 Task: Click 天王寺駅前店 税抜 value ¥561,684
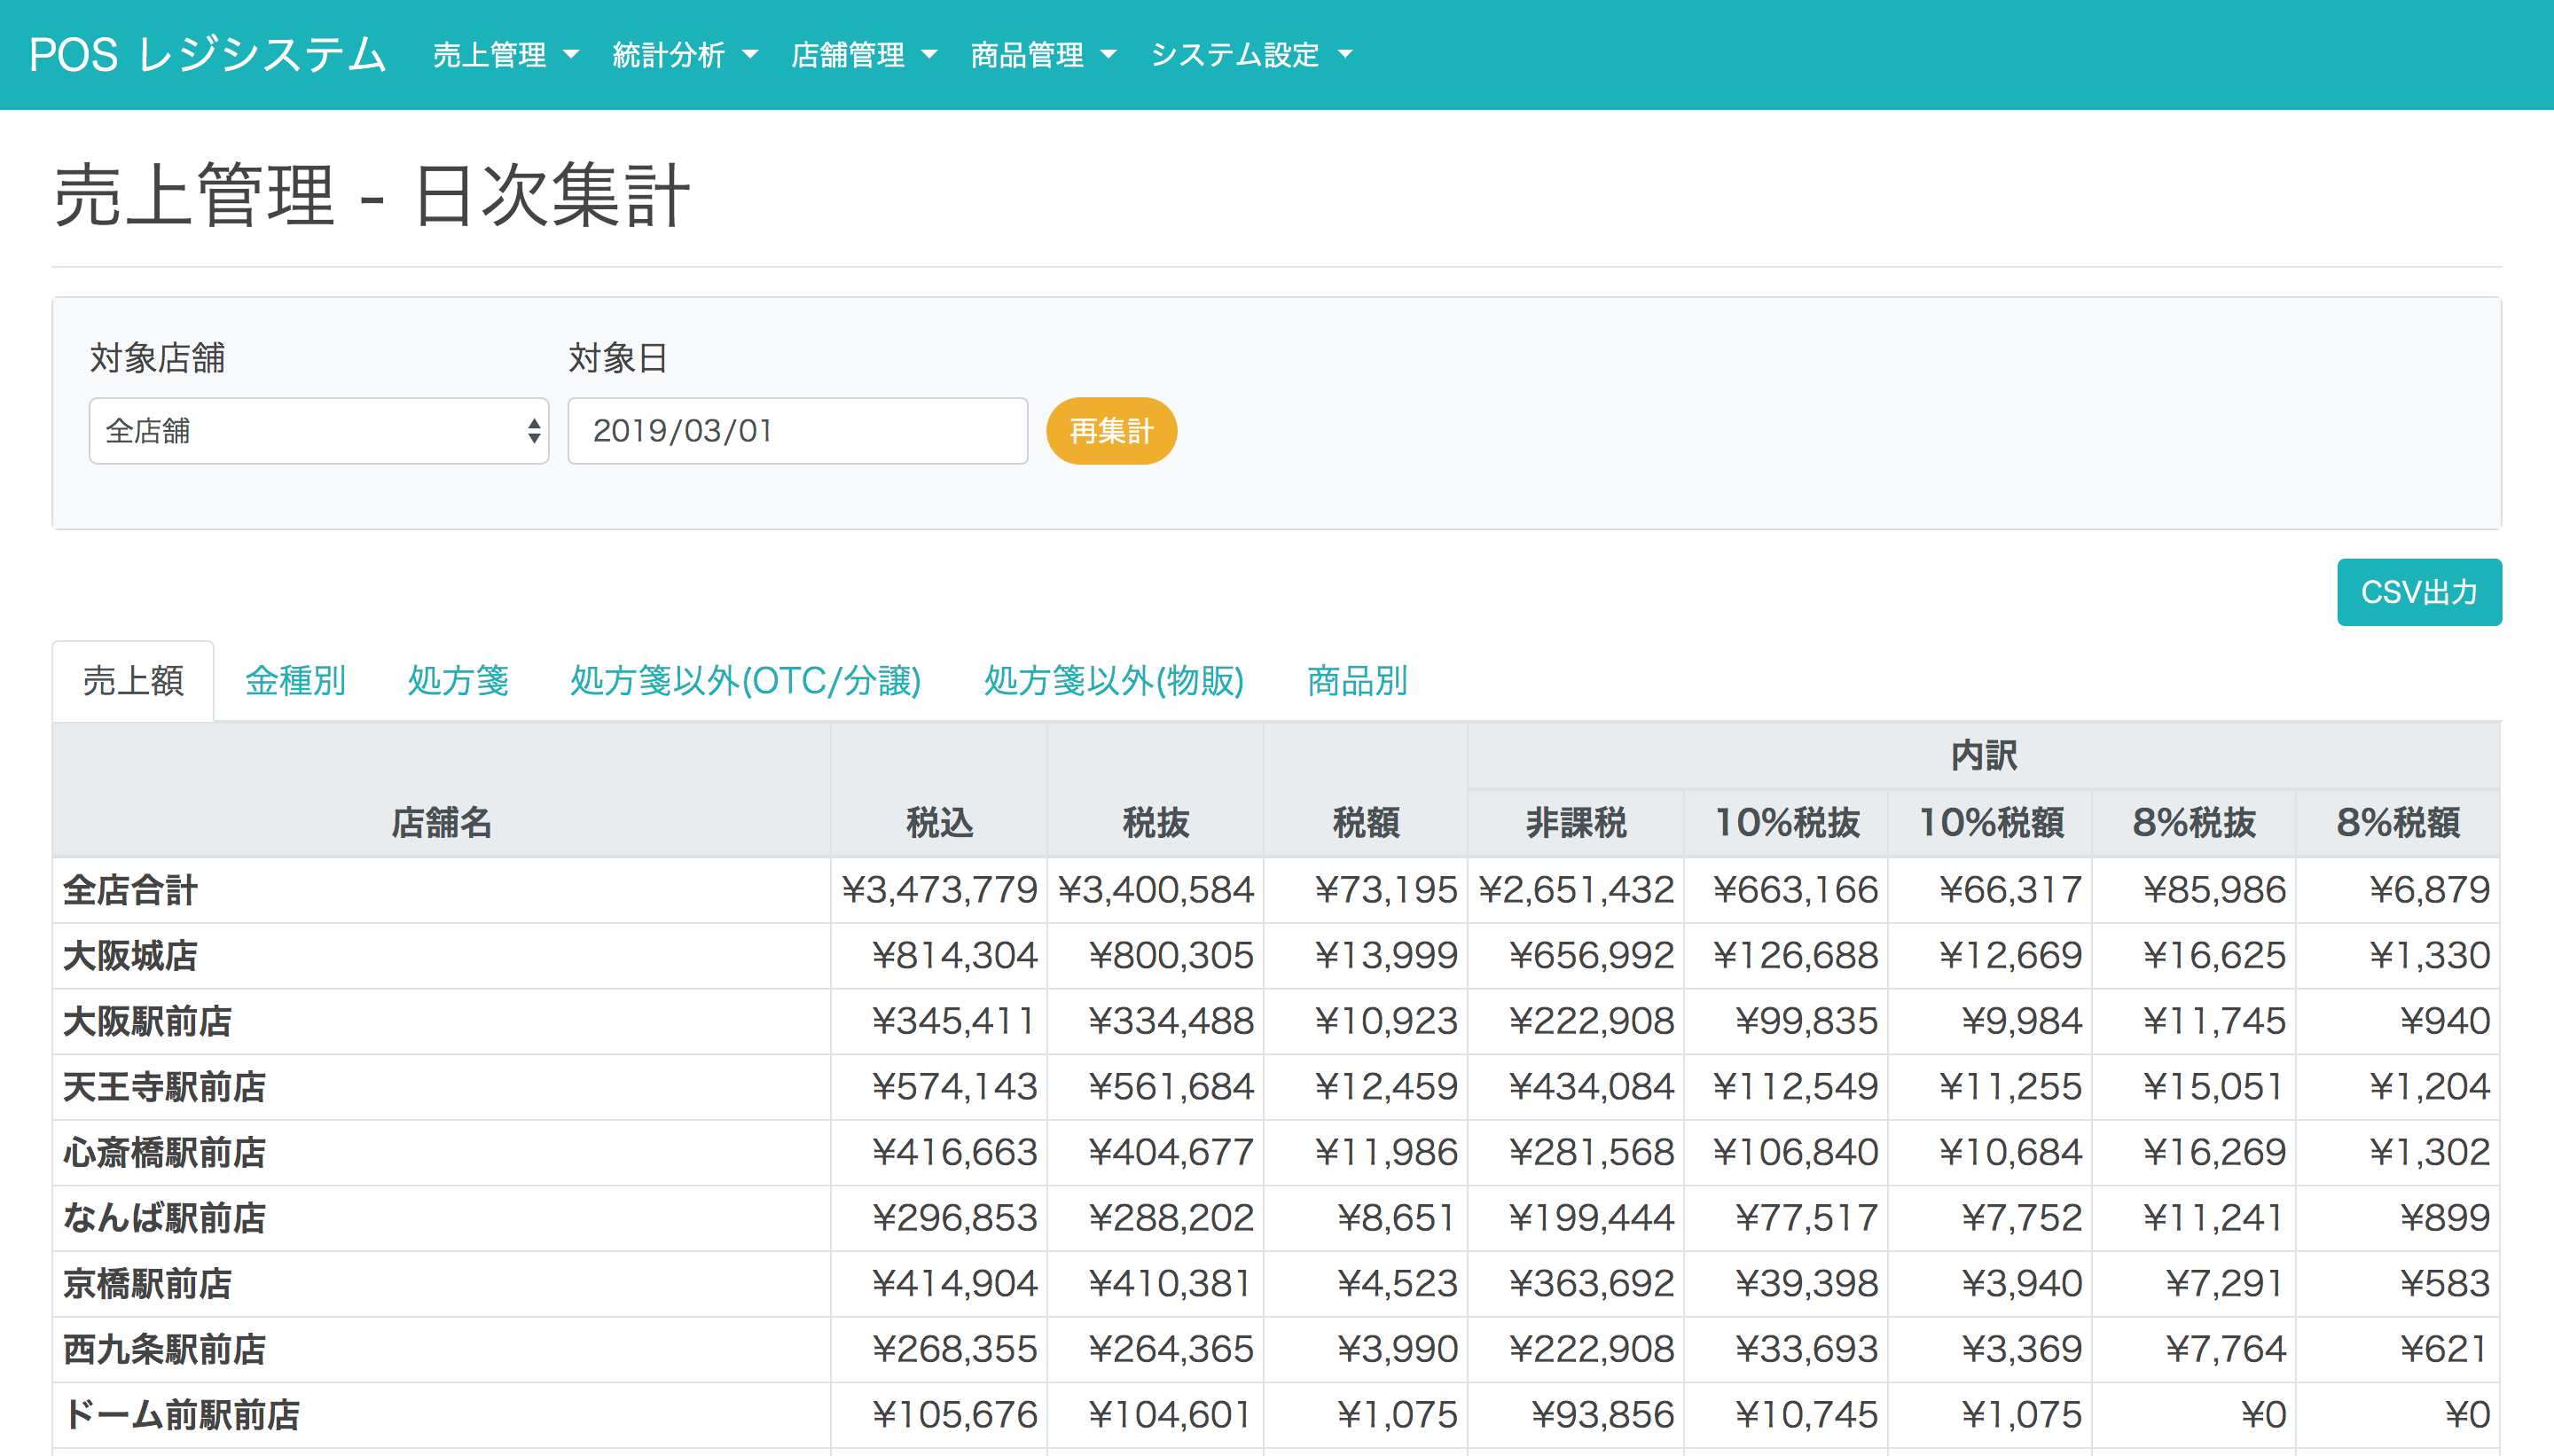(x=1171, y=1087)
